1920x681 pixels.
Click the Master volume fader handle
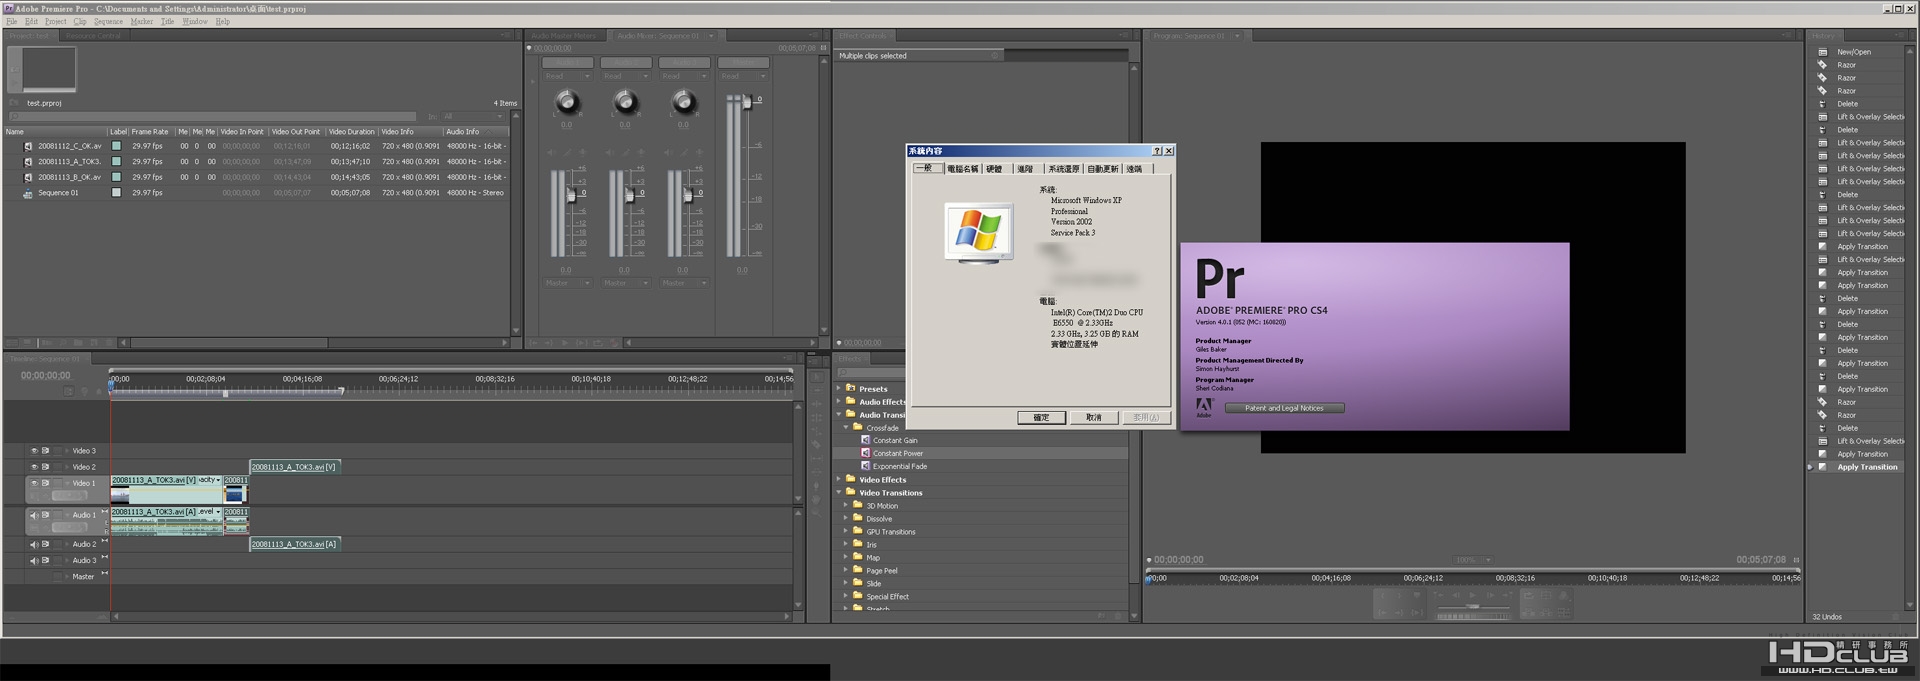746,101
